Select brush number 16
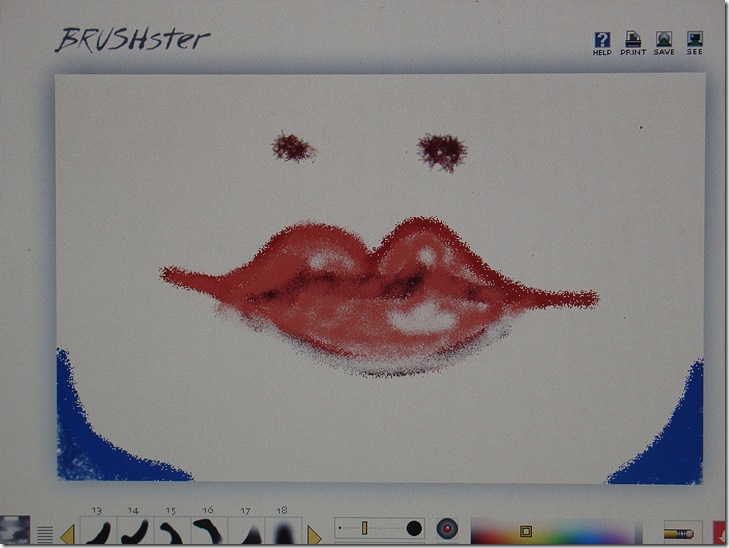Screen dimensions: 729x548 [x=209, y=530]
